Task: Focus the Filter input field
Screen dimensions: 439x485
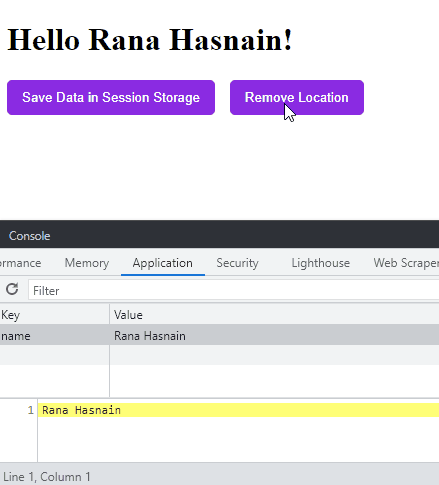Action: (233, 291)
